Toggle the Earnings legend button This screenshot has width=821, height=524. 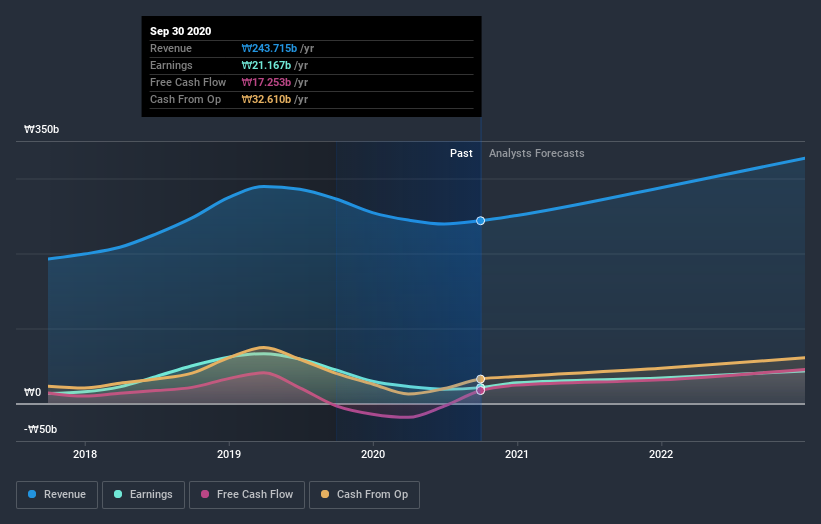pyautogui.click(x=143, y=495)
